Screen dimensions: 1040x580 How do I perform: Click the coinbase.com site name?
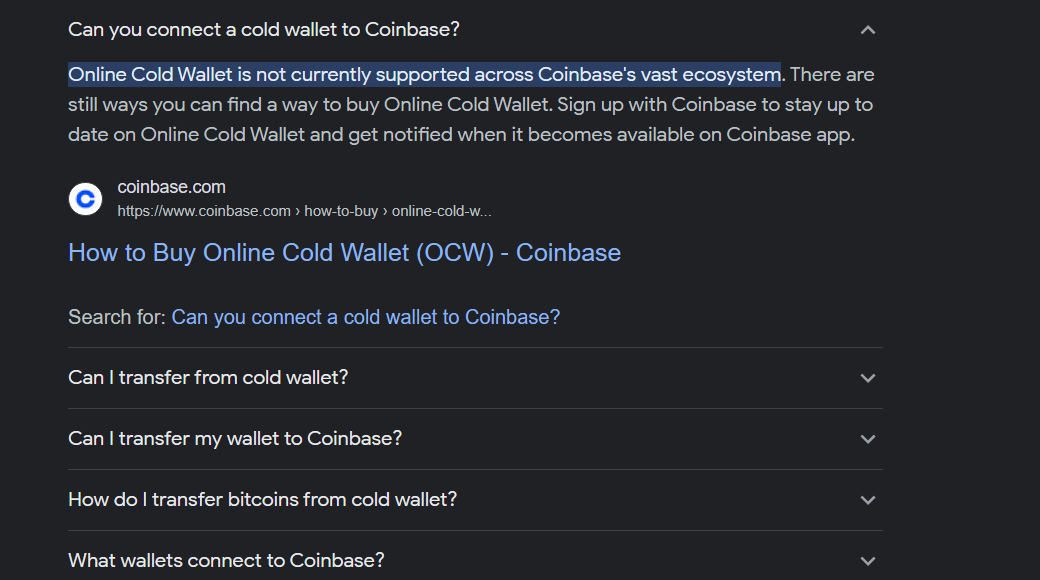coord(171,187)
